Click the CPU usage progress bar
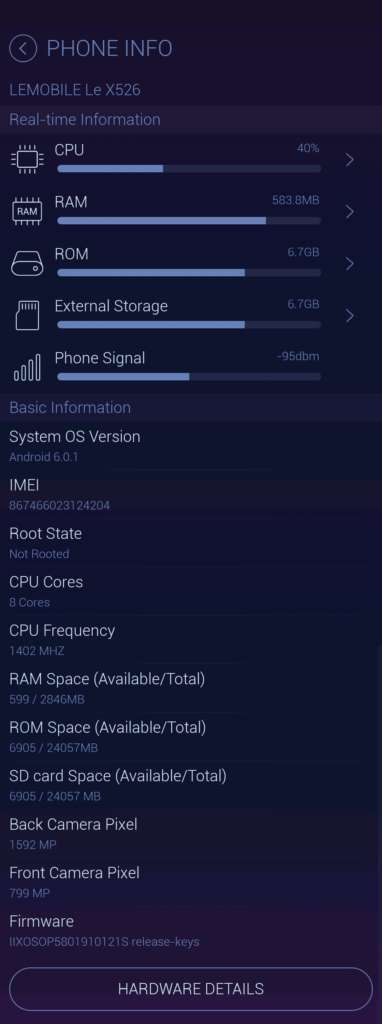Image resolution: width=382 pixels, height=1024 pixels. coord(189,168)
